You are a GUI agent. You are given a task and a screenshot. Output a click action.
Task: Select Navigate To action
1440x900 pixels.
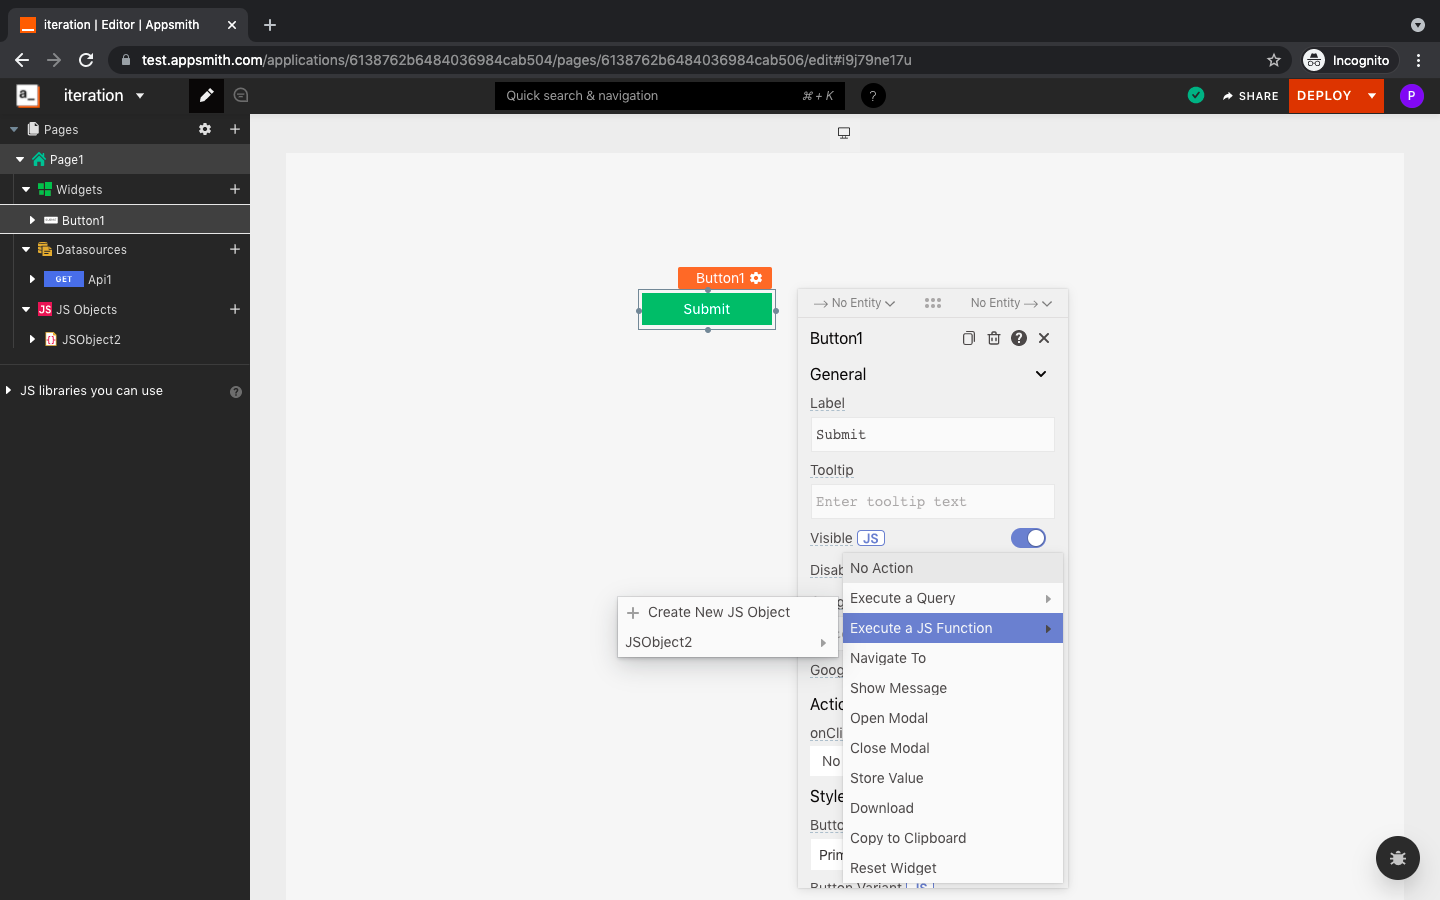(953, 658)
